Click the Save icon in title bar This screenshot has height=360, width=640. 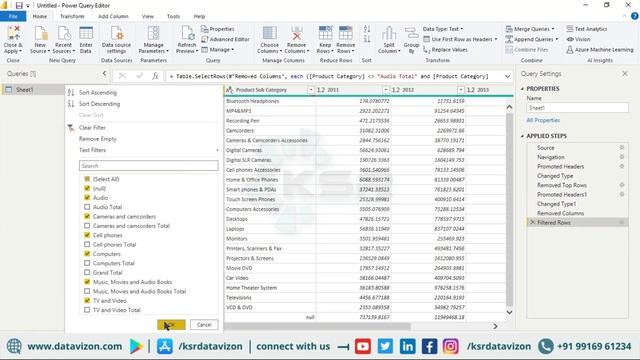click(19, 5)
